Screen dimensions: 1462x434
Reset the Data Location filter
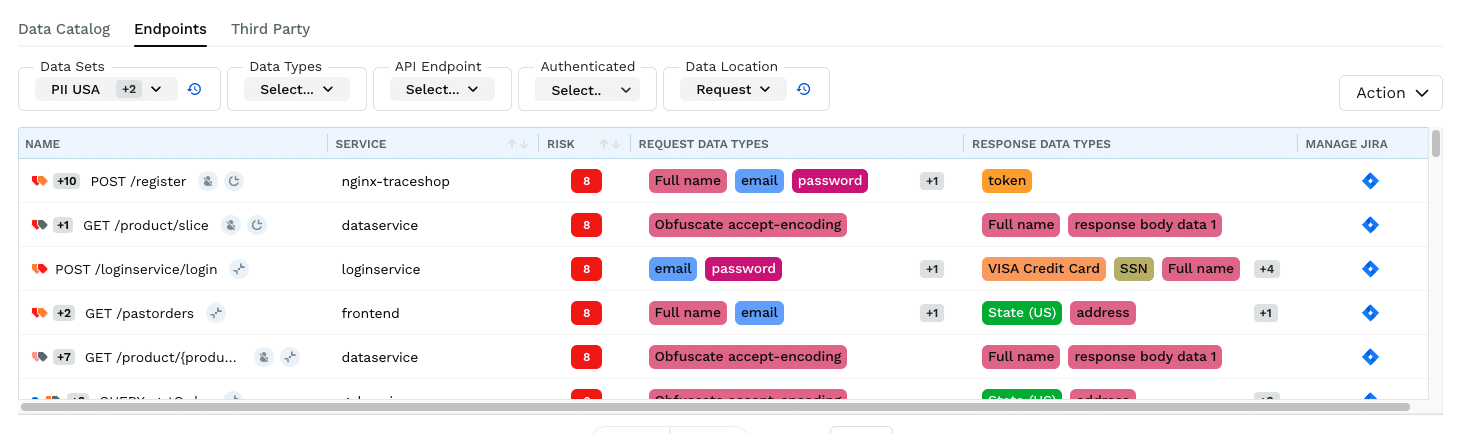tap(803, 89)
